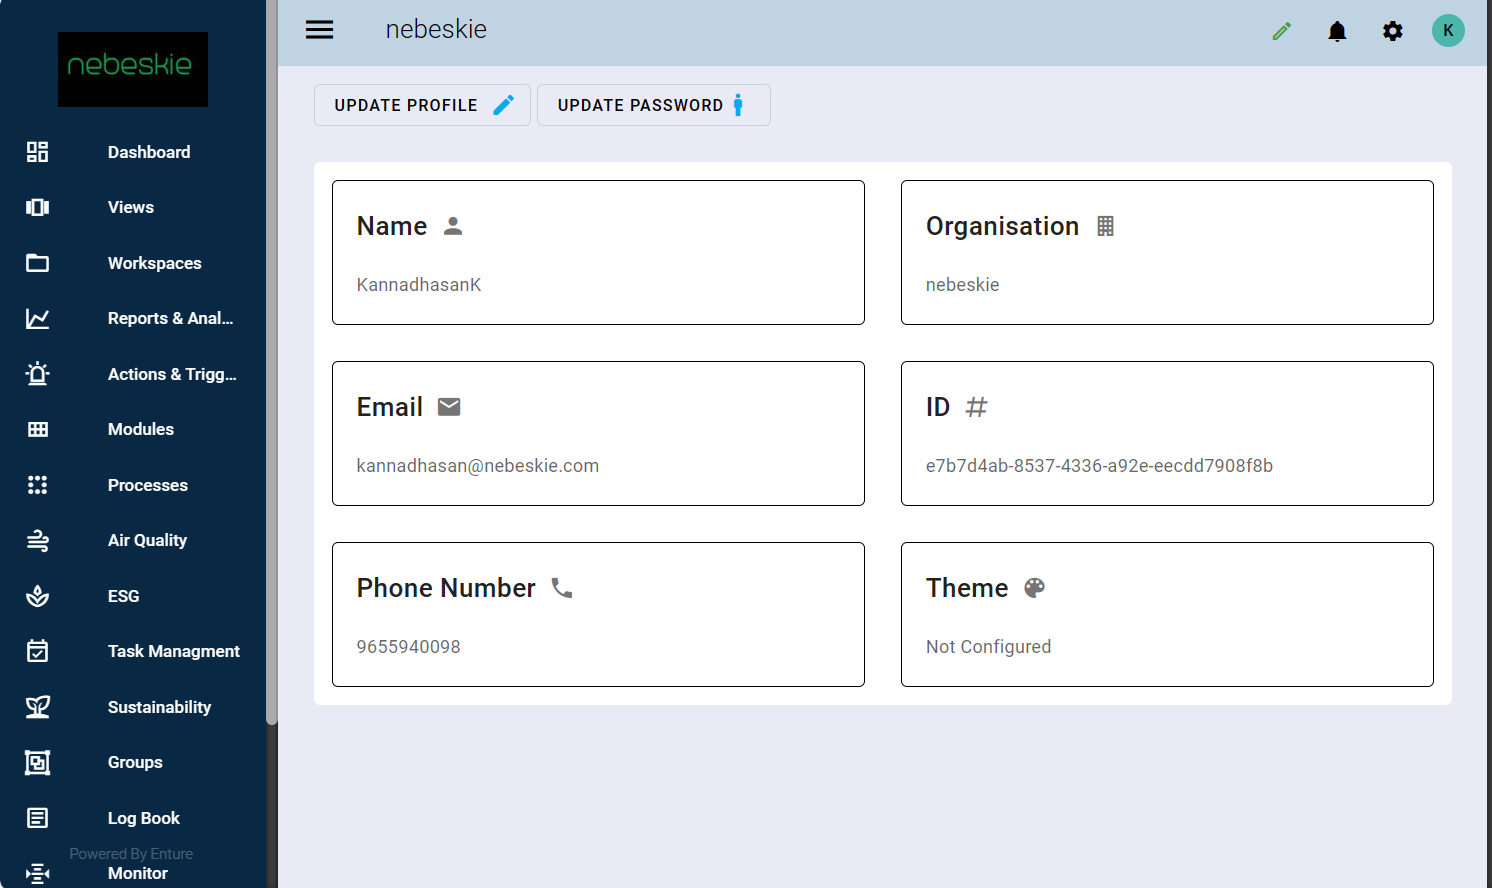Click the Update Password button
The image size is (1492, 888).
click(x=653, y=105)
